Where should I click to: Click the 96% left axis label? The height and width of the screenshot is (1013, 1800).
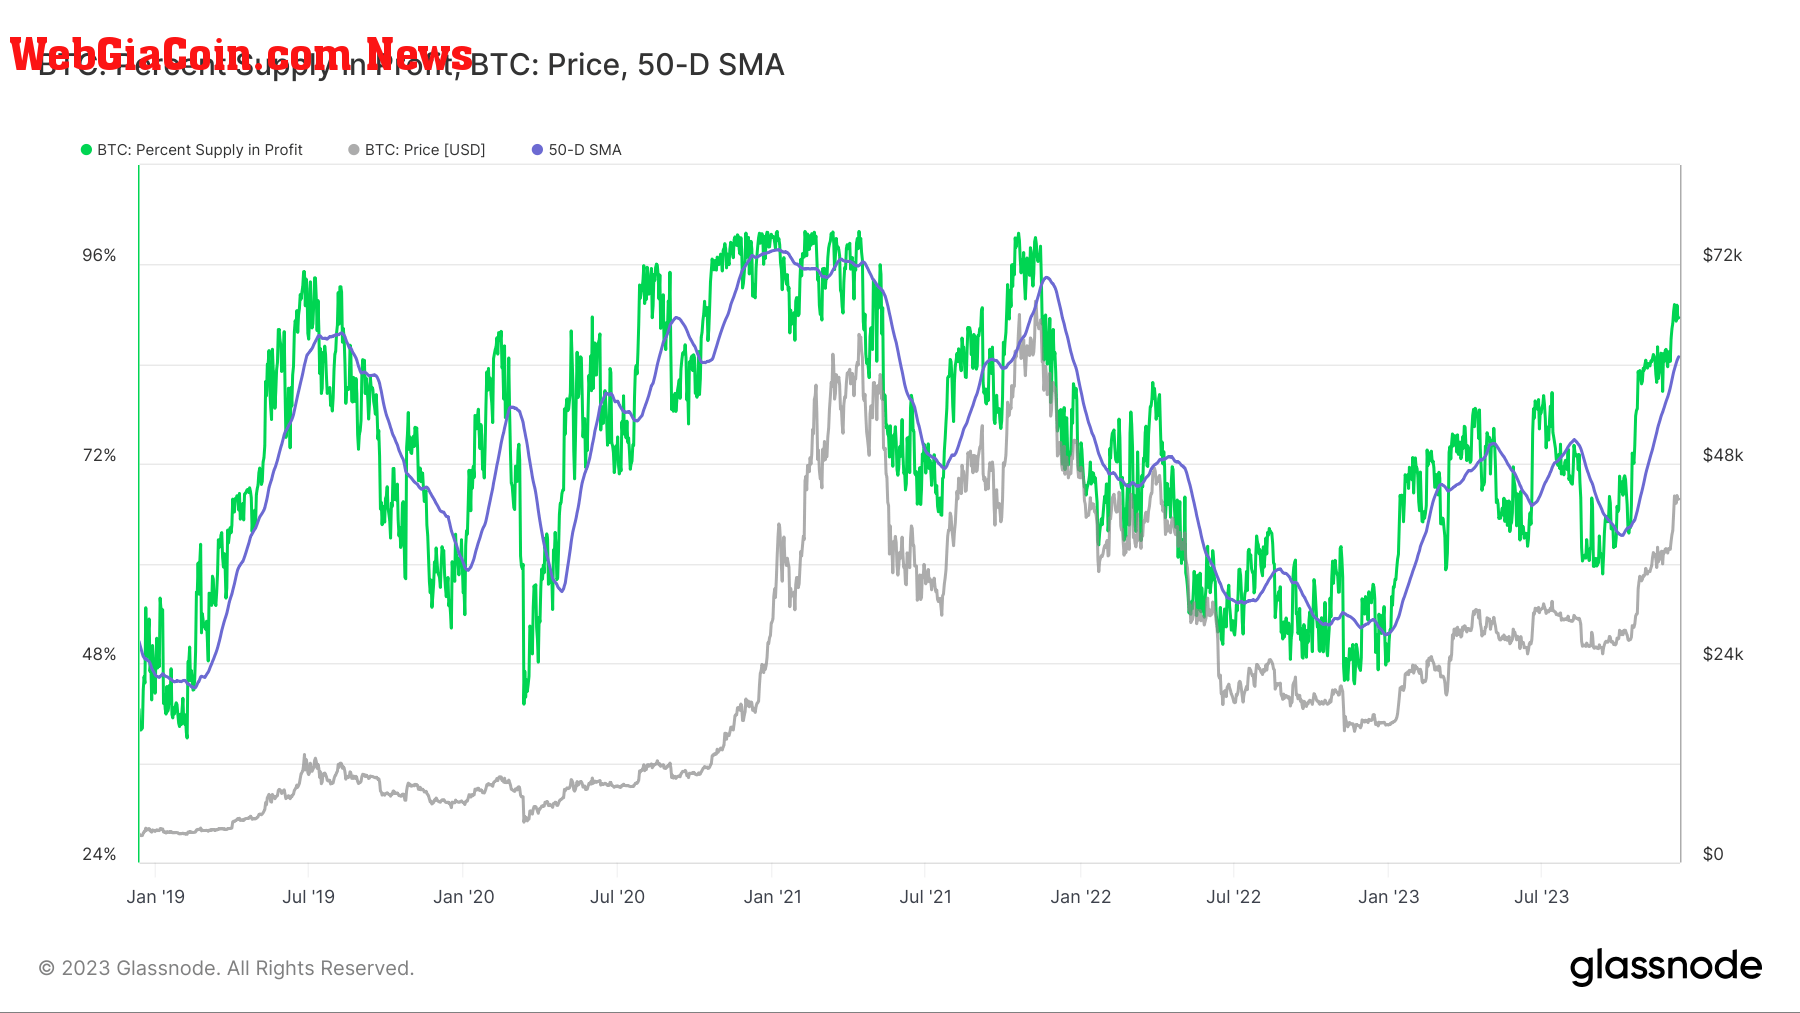[99, 256]
